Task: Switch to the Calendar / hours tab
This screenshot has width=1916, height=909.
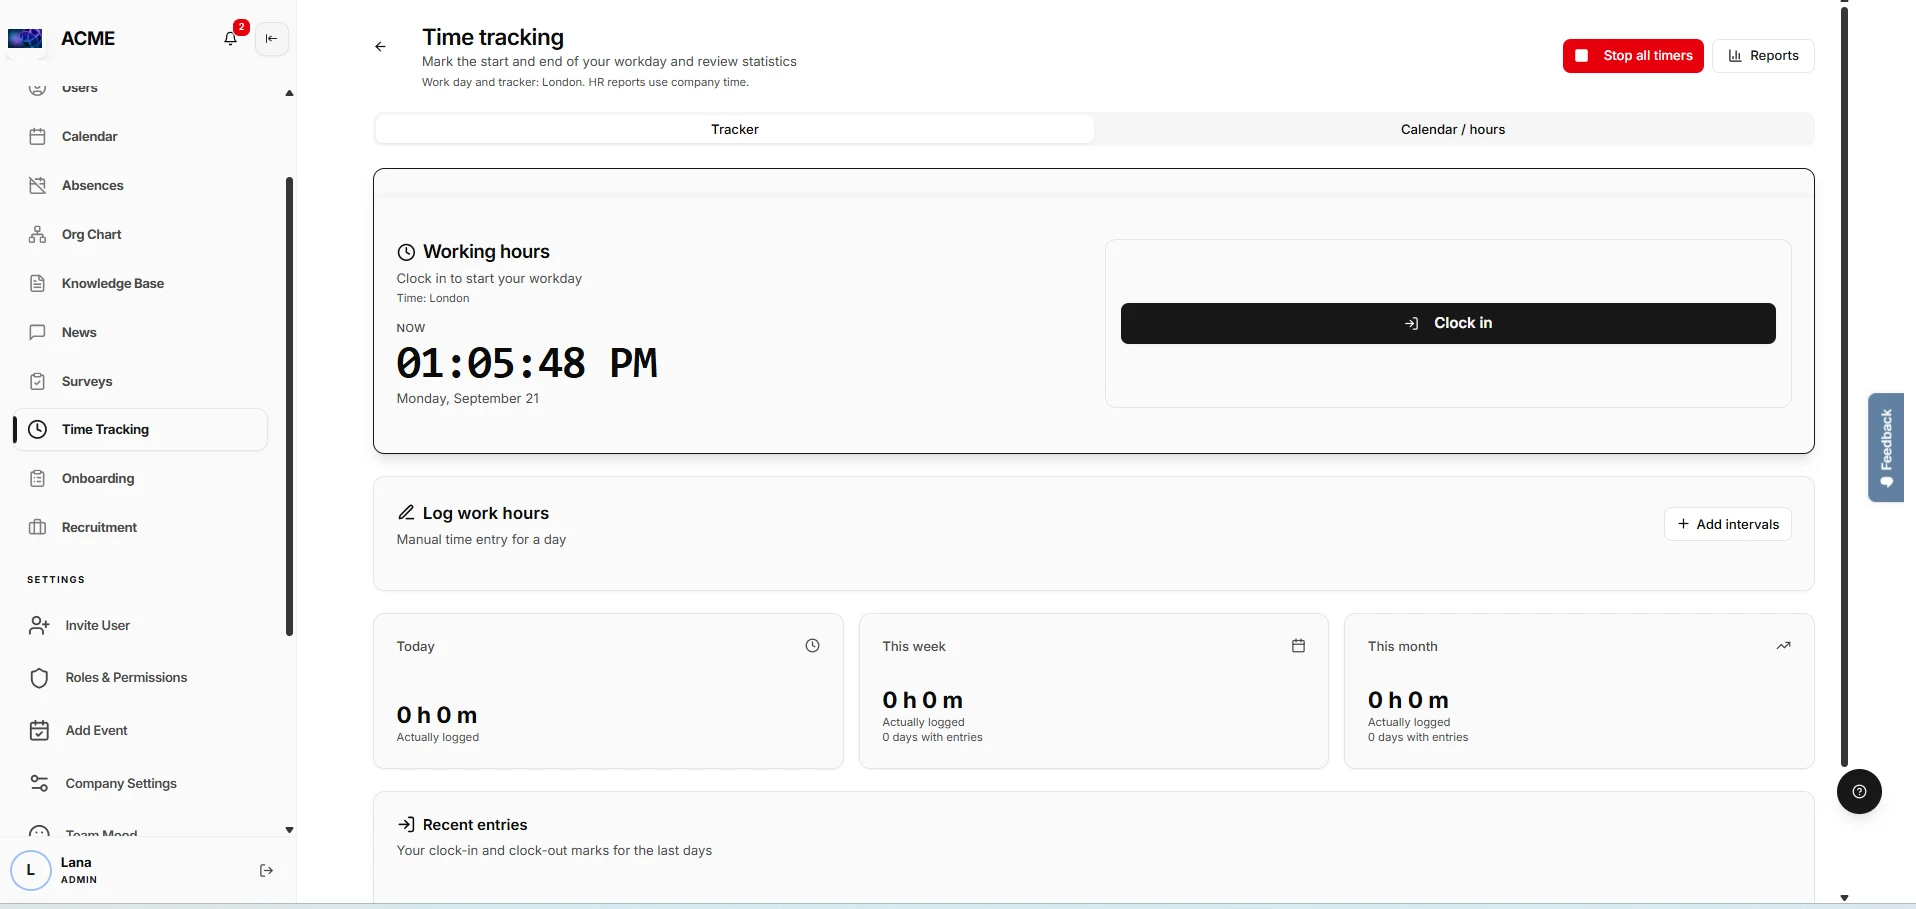Action: (1453, 129)
